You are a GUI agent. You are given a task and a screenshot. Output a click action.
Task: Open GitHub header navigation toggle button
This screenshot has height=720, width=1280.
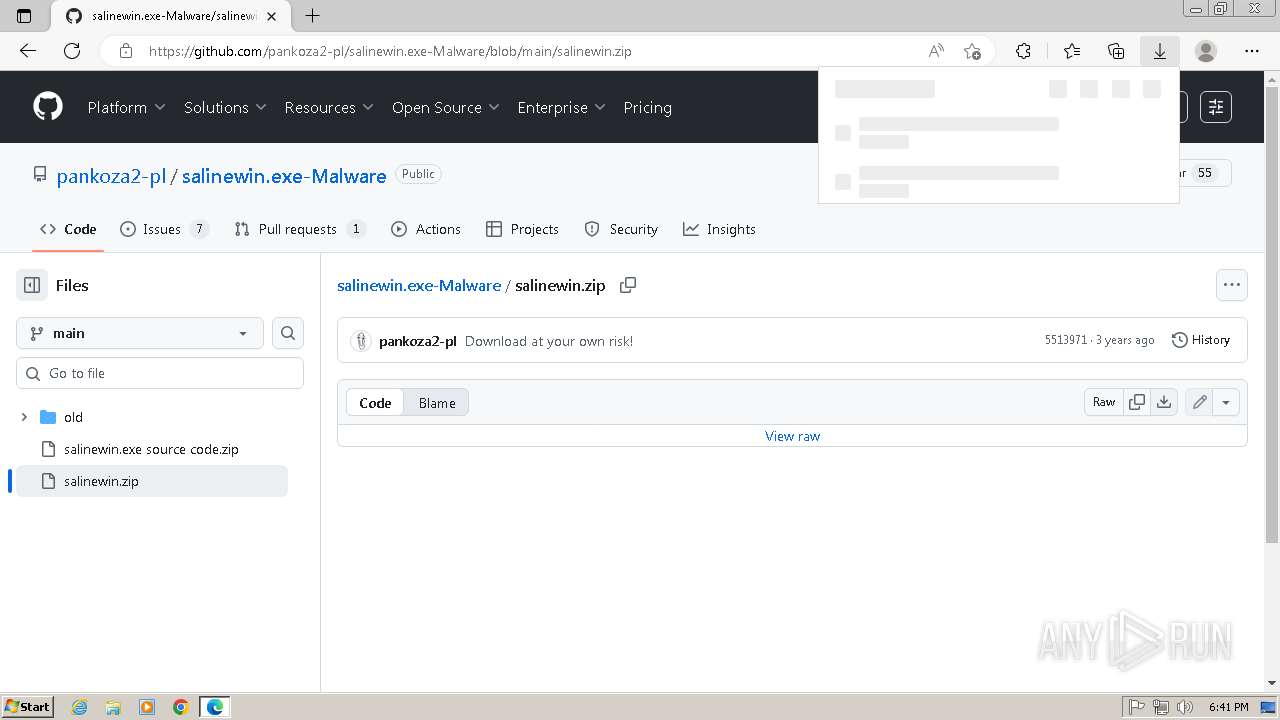coord(1216,107)
